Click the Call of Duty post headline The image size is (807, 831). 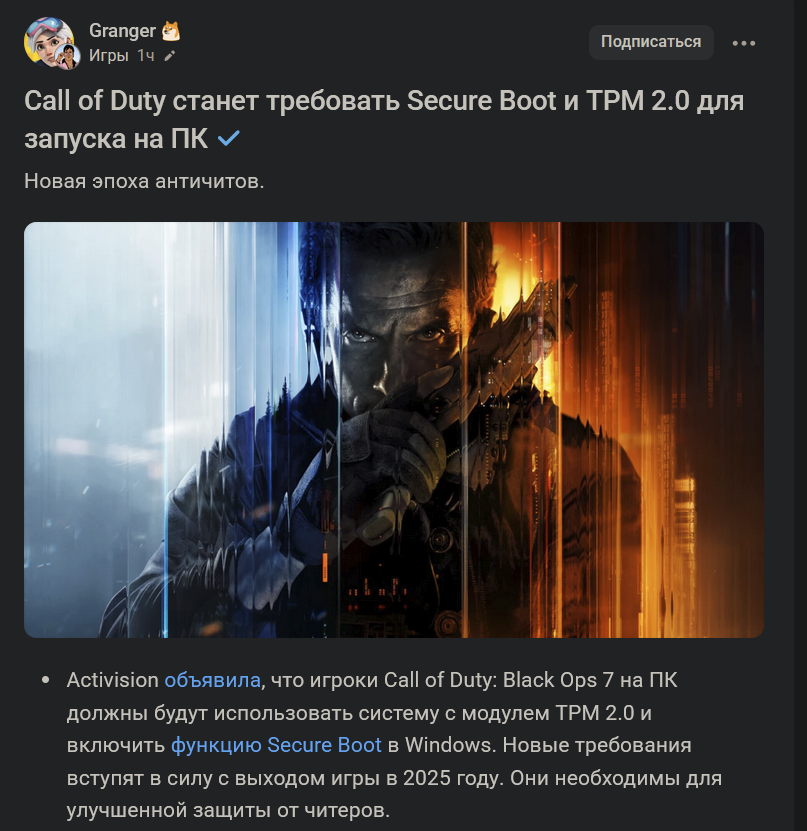point(384,119)
